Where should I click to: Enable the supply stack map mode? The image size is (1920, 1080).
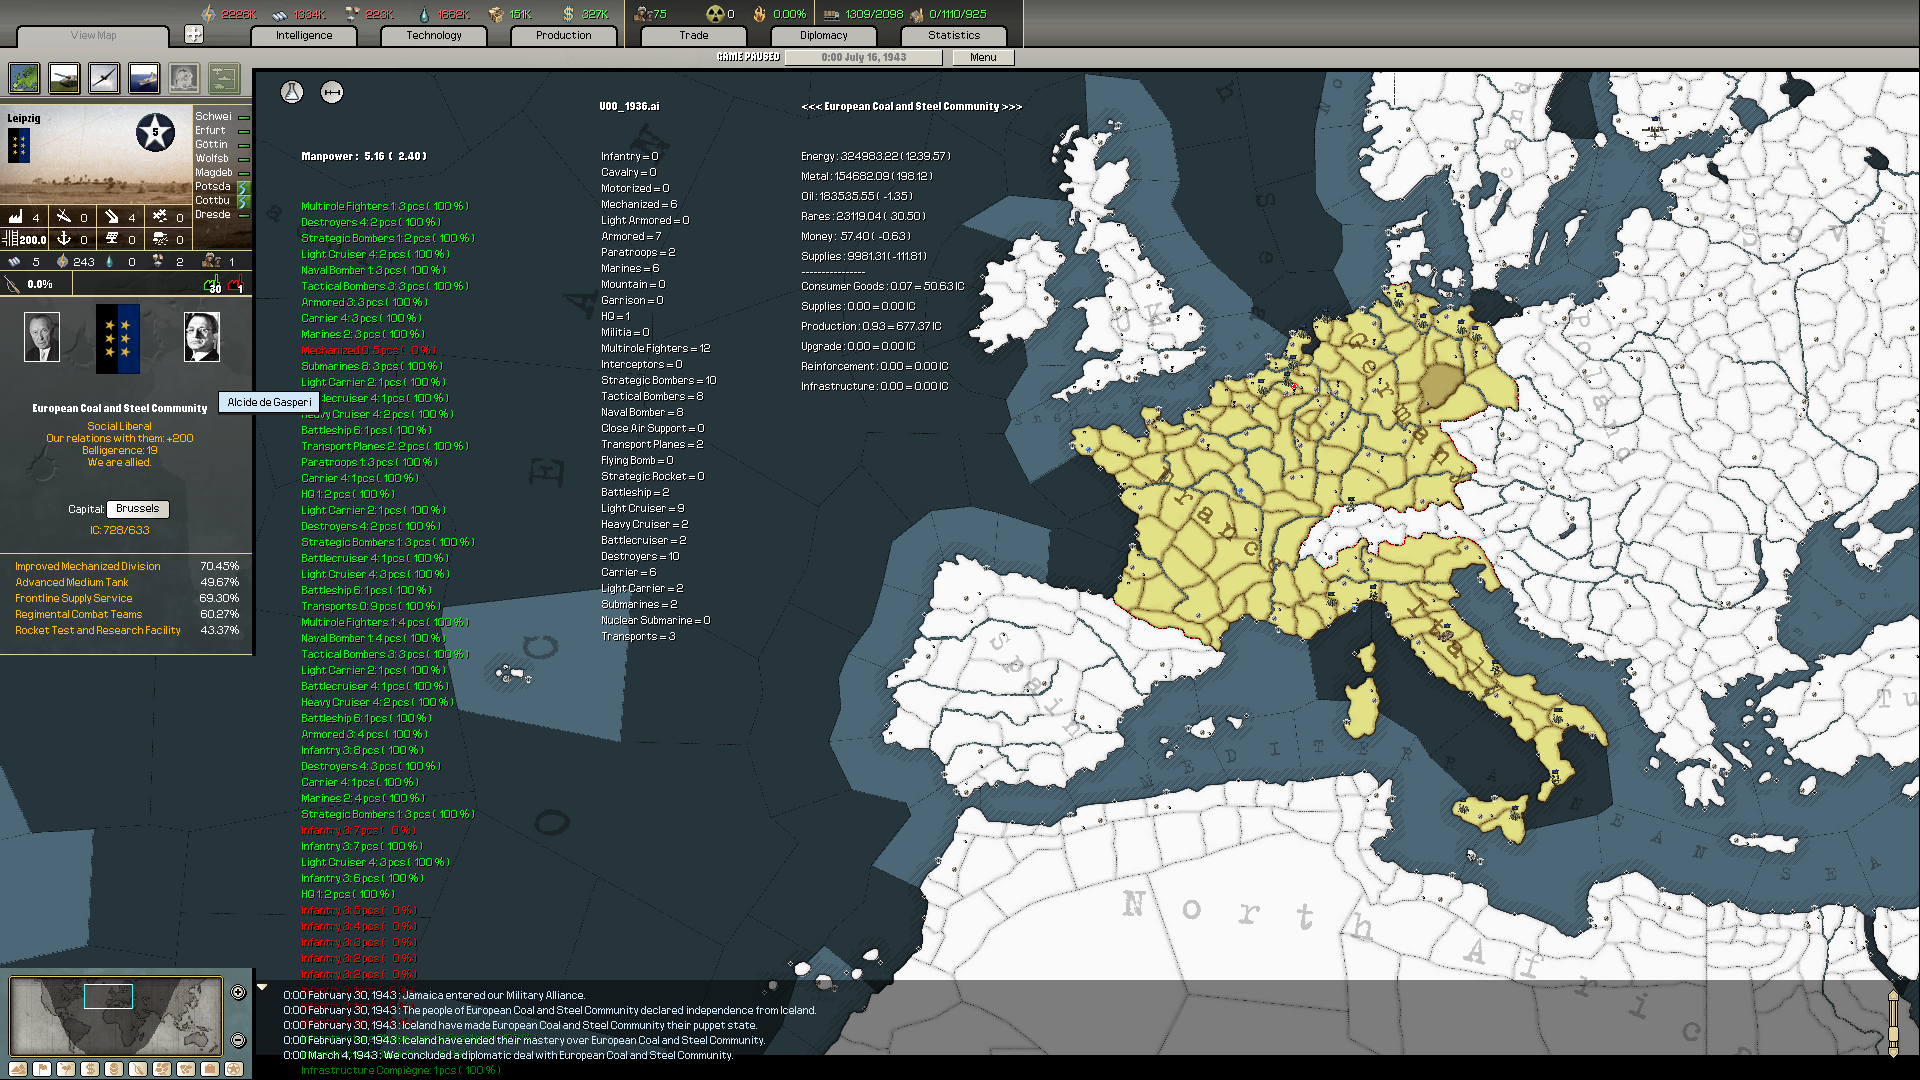[x=114, y=1069]
